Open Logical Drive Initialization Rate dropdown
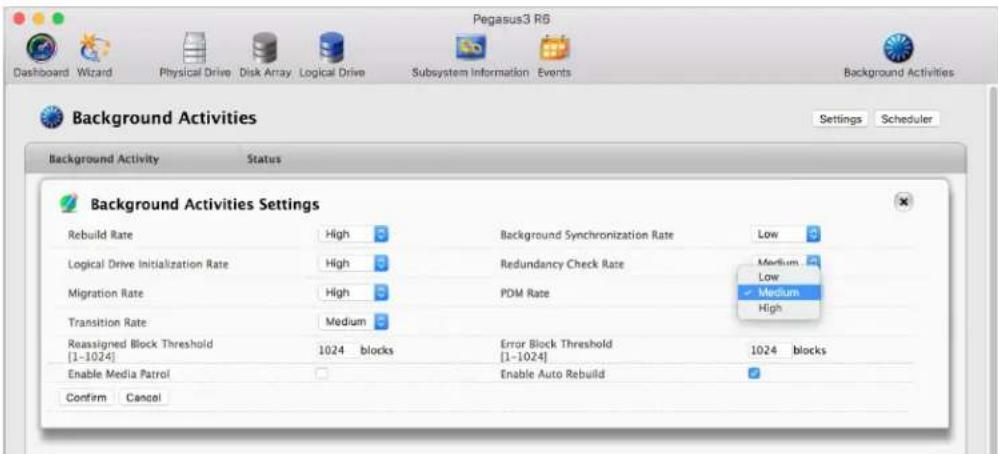This screenshot has height=454, width=998. [354, 263]
